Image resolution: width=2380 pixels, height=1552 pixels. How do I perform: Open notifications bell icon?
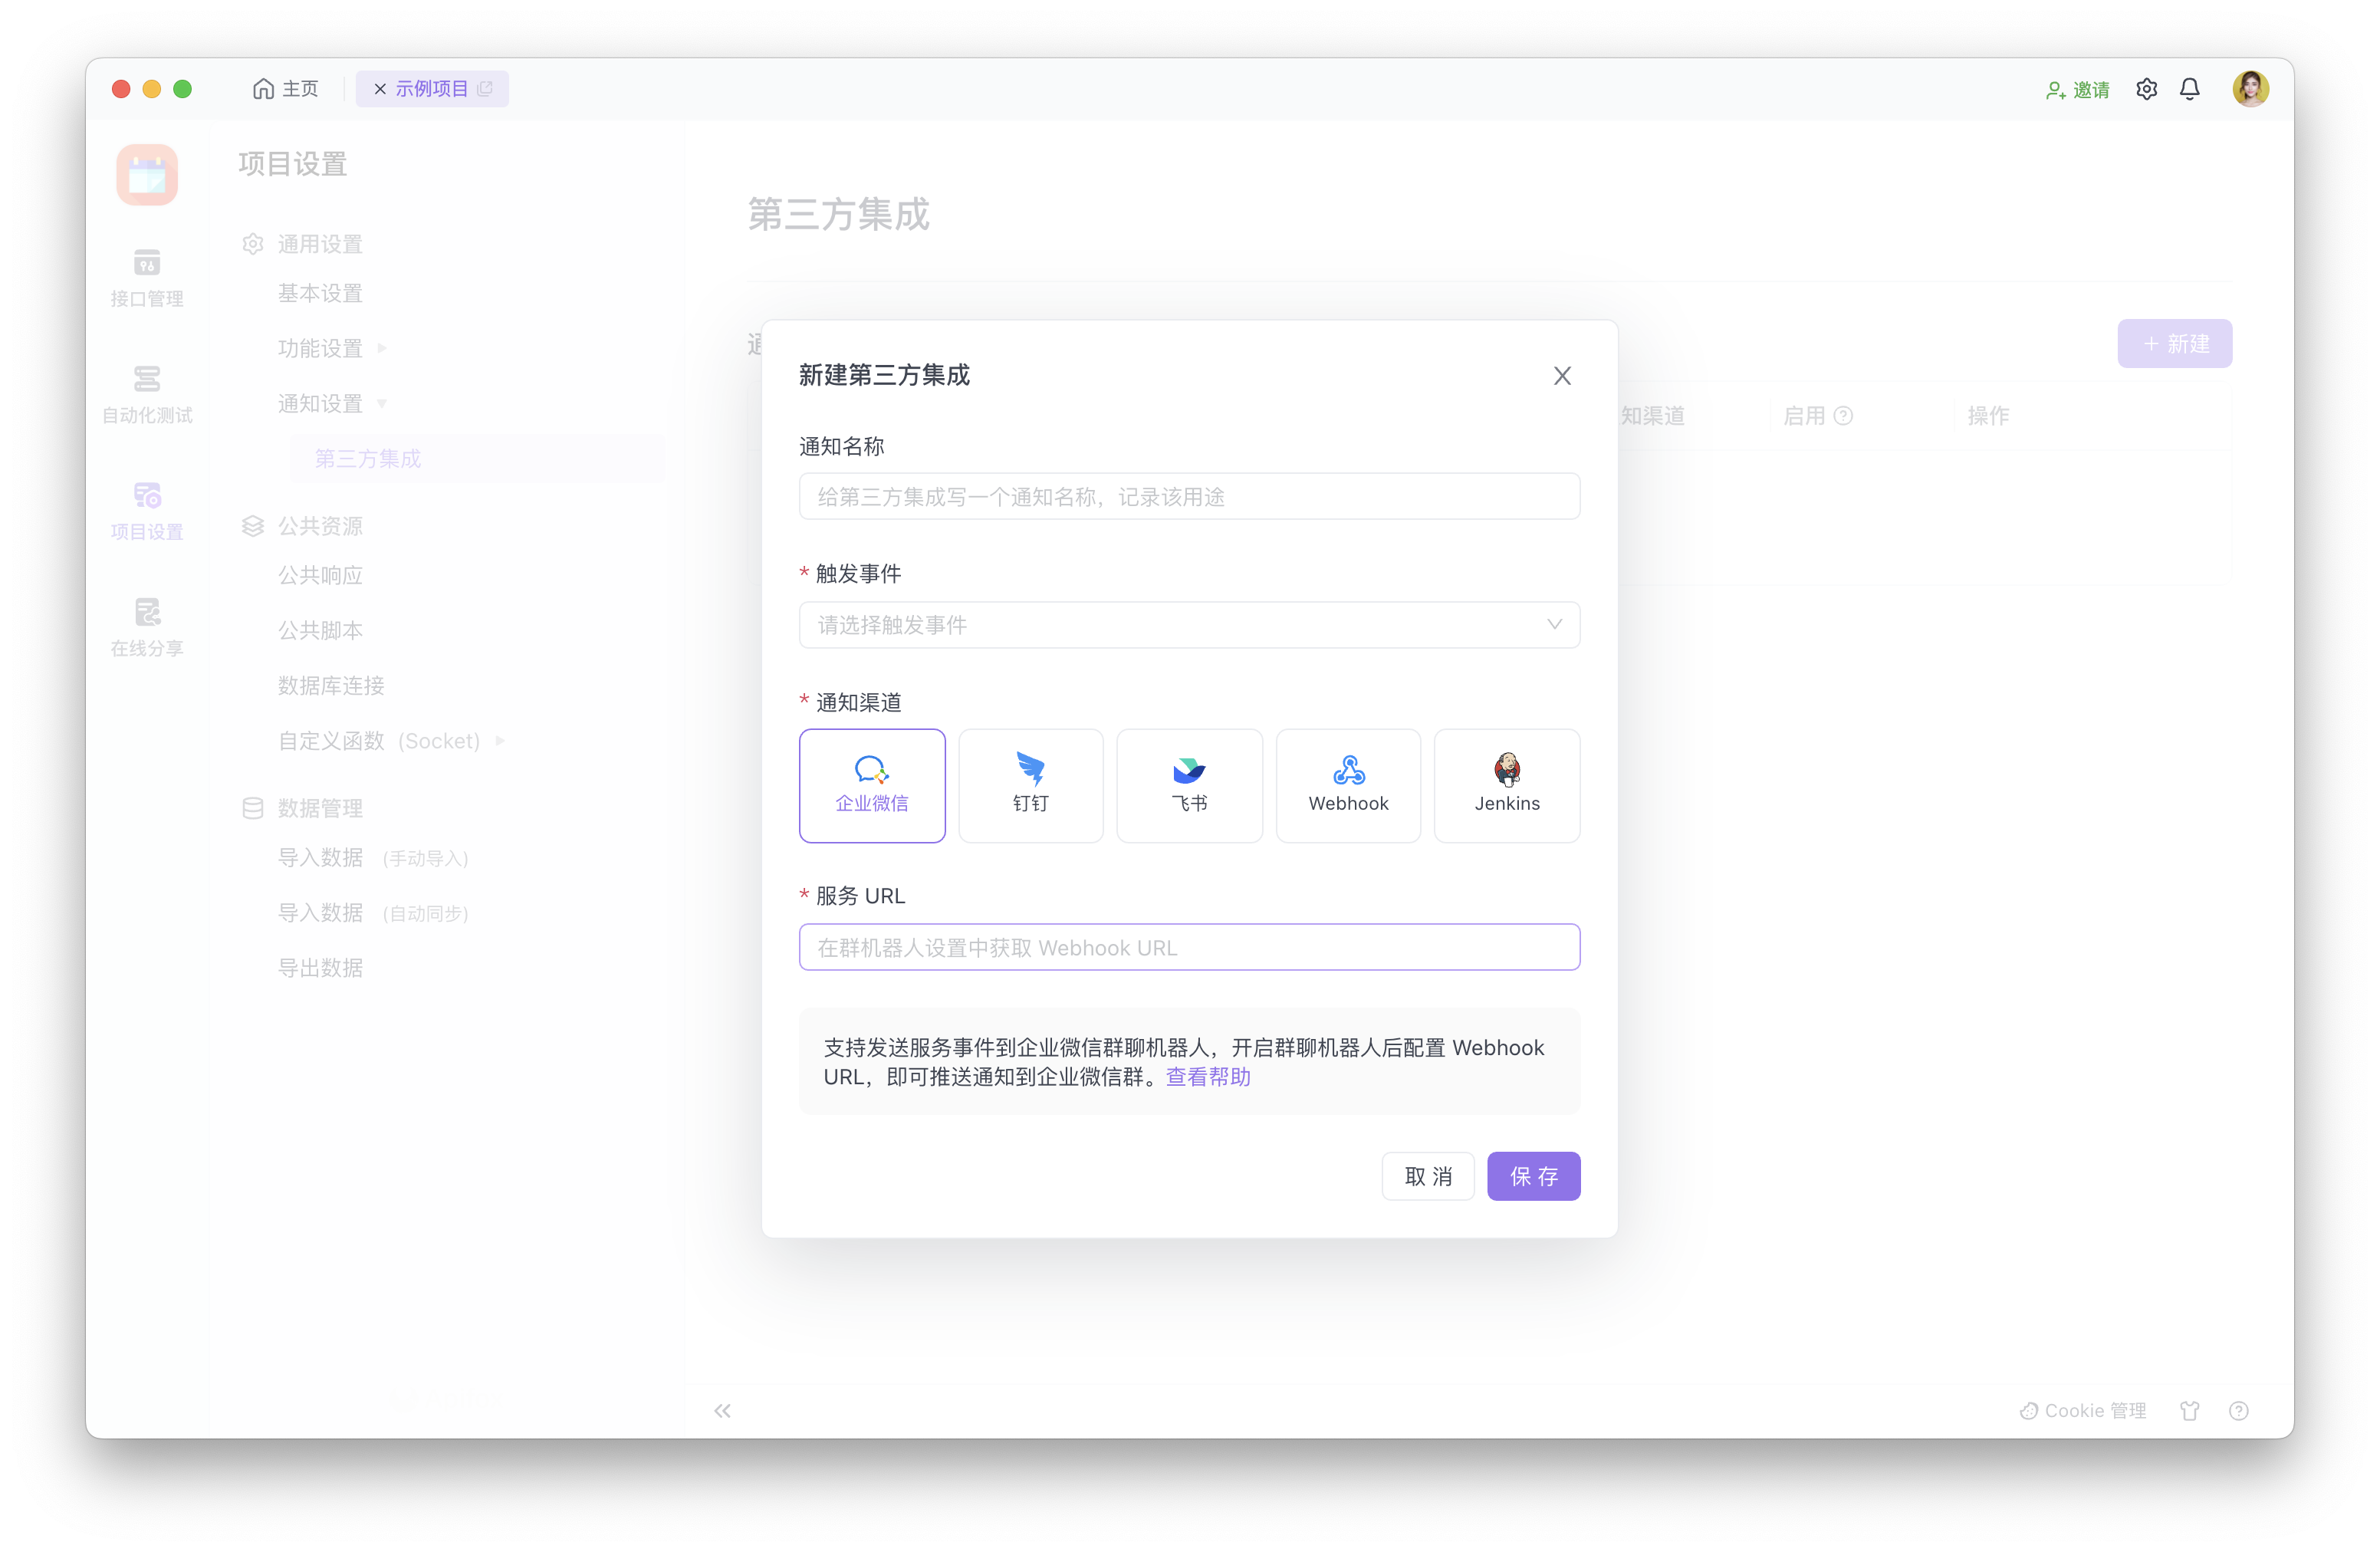pyautogui.click(x=2189, y=89)
